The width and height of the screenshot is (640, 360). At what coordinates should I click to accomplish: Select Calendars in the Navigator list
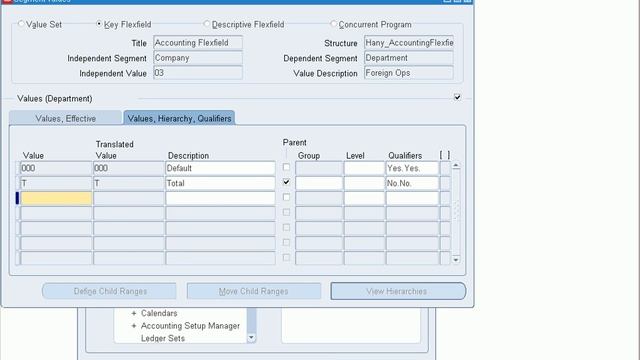pos(159,313)
